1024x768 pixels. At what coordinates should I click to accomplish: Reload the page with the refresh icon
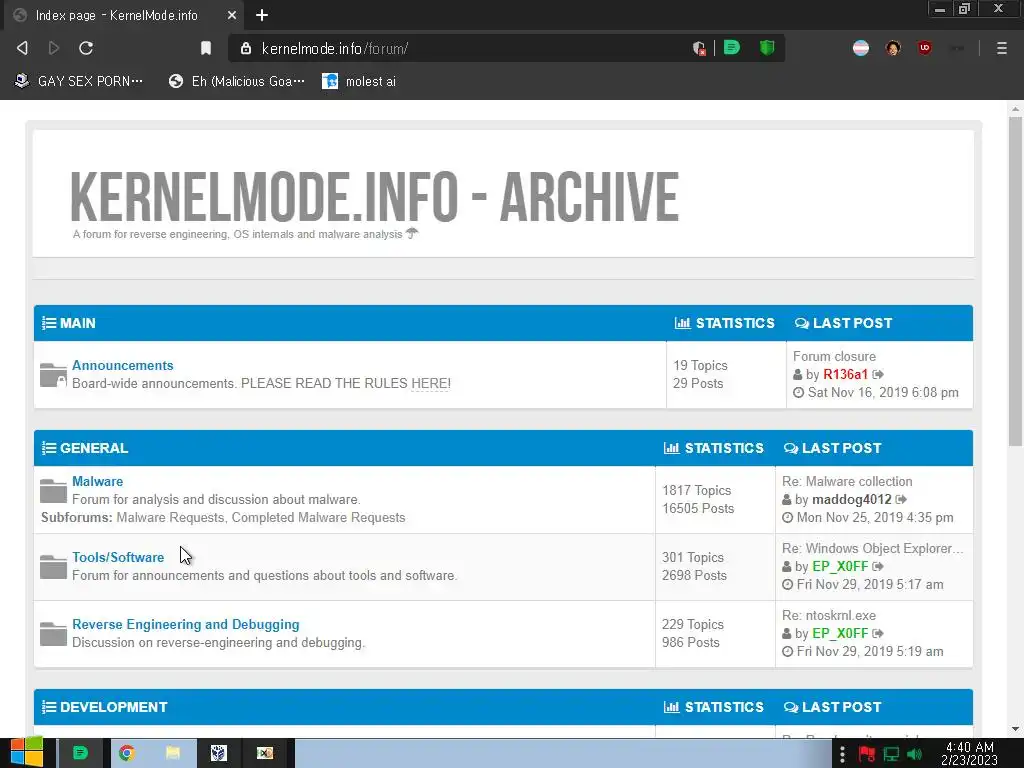point(86,48)
